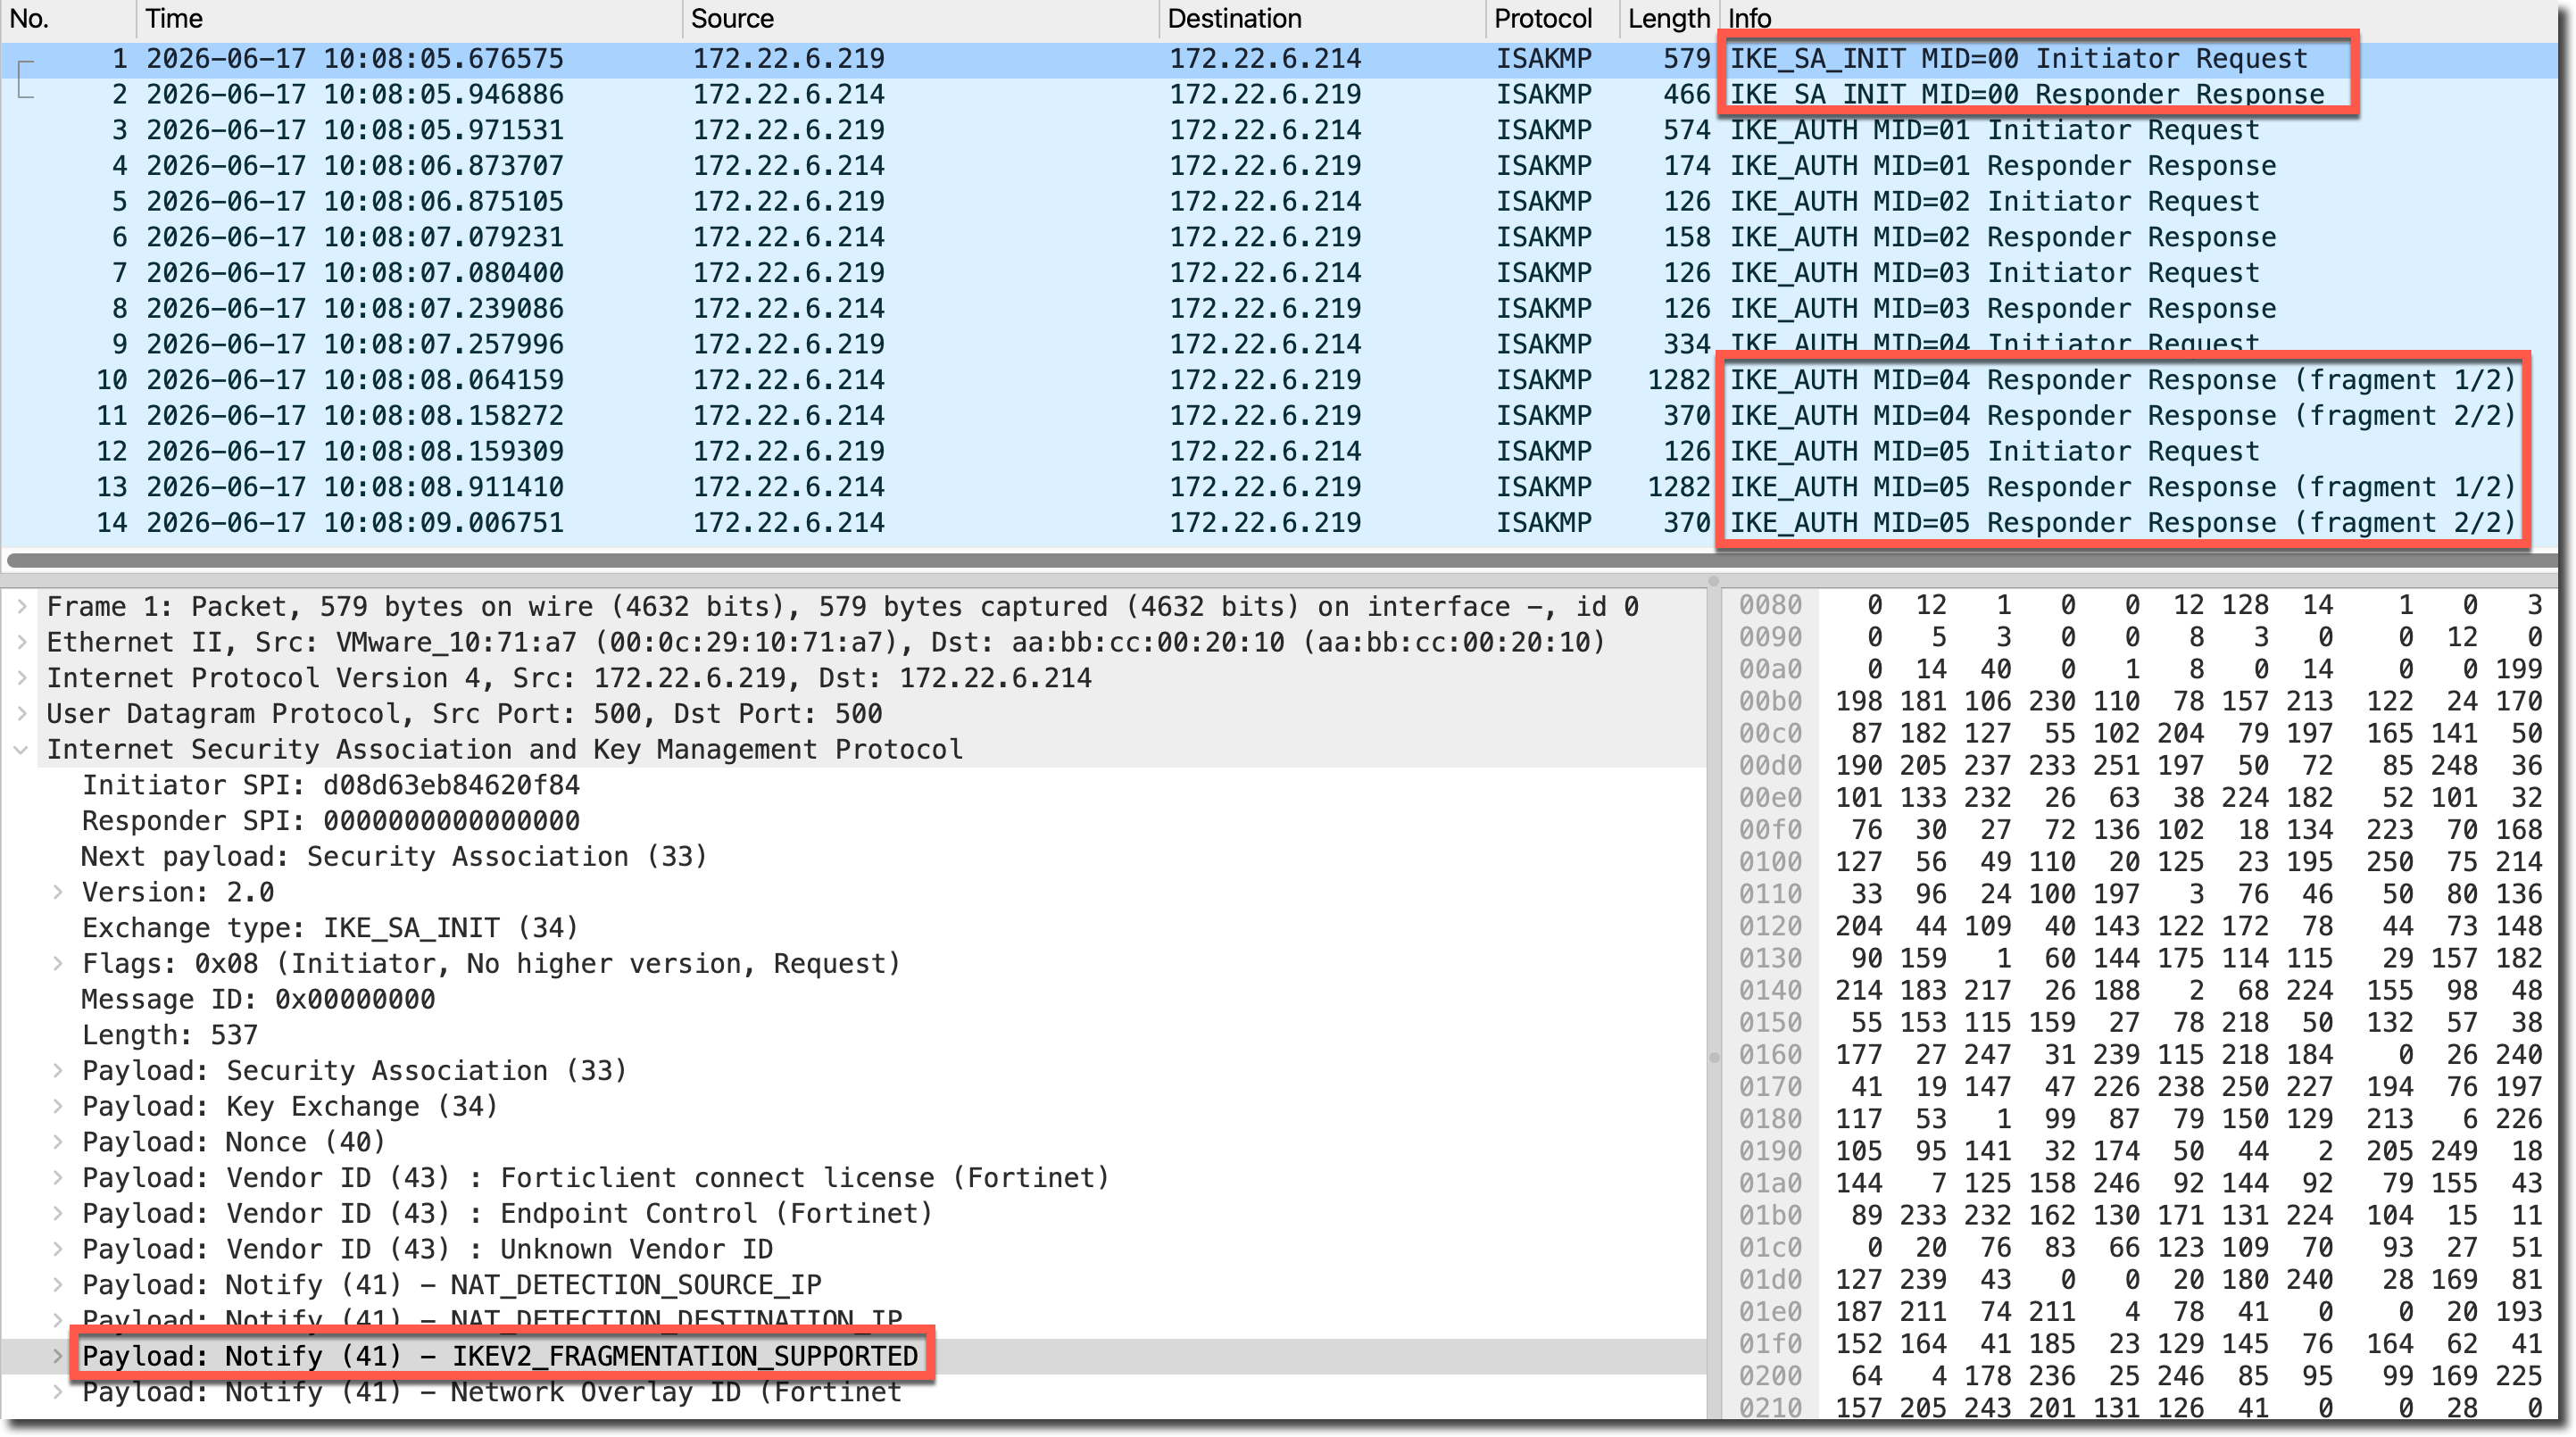2576x1437 pixels.
Task: Select packet 10 MID=04 fragment 1/2
Action: pyautogui.click(x=1280, y=380)
